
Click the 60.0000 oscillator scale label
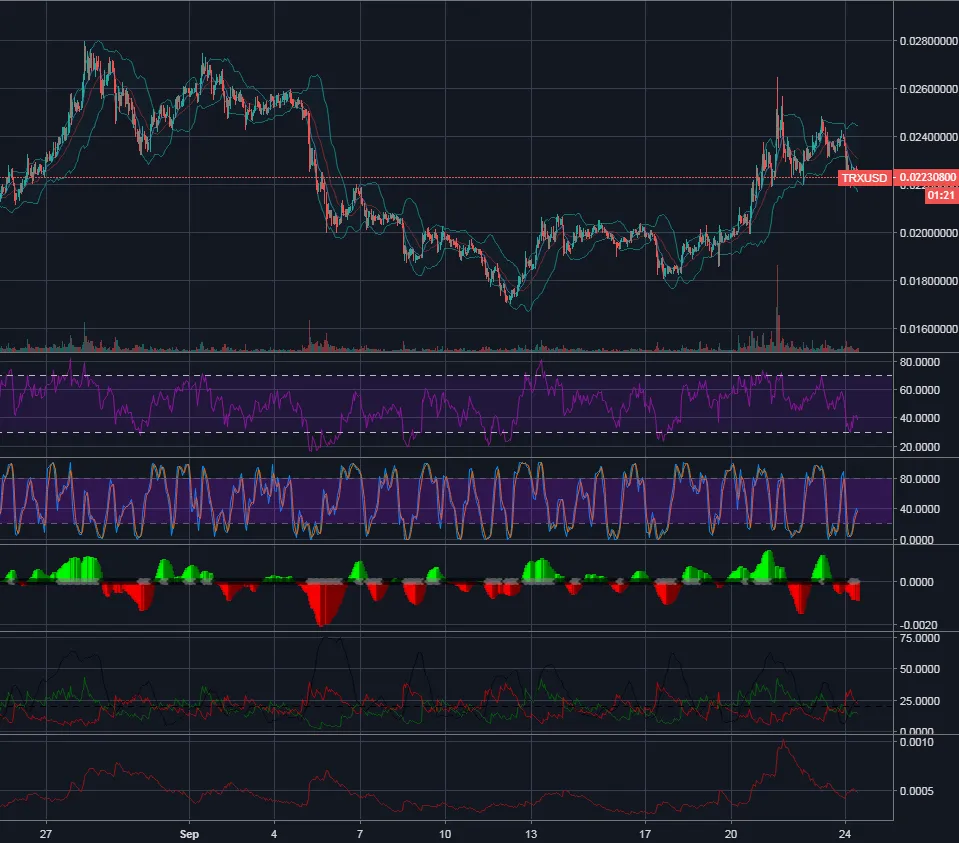[920, 390]
